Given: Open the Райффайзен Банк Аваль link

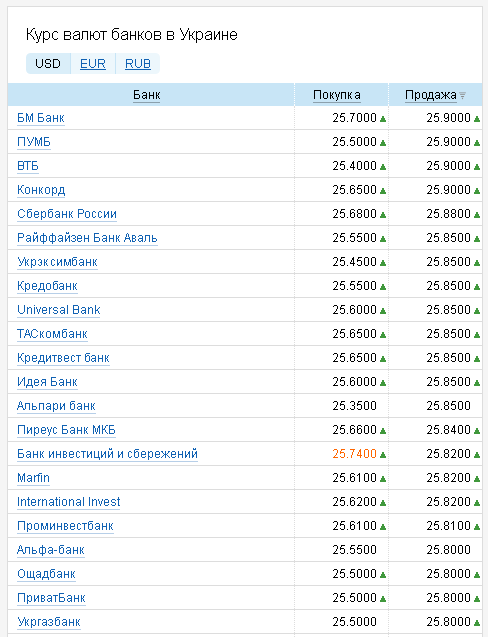Looking at the screenshot, I should click(87, 238).
